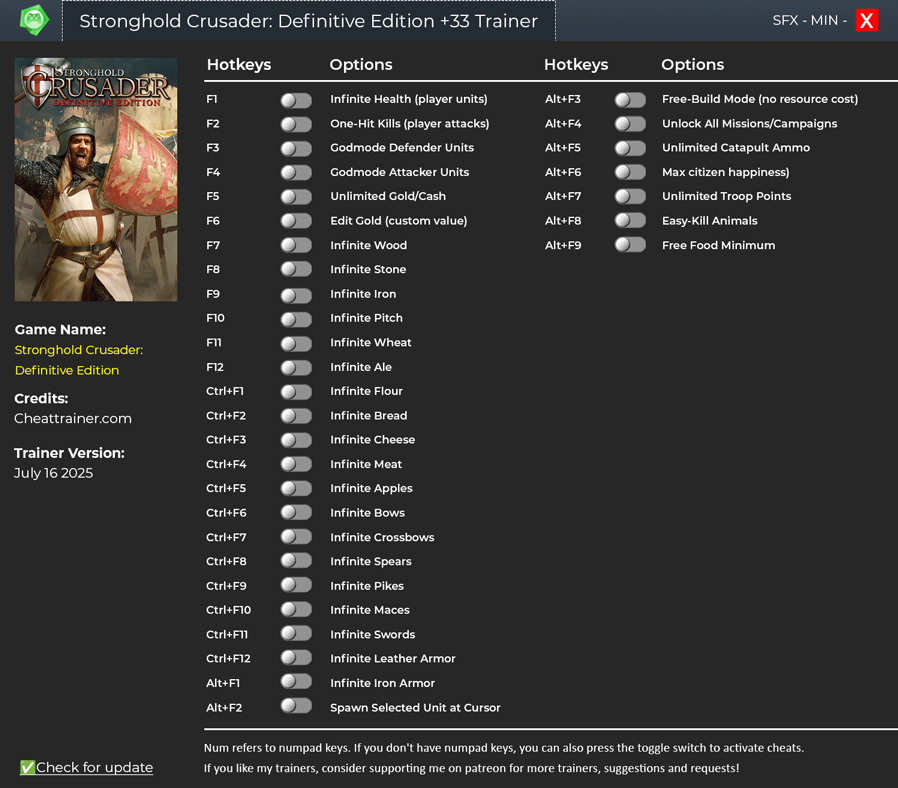Toggle Max citizen happiness
The height and width of the screenshot is (788, 898).
[630, 172]
